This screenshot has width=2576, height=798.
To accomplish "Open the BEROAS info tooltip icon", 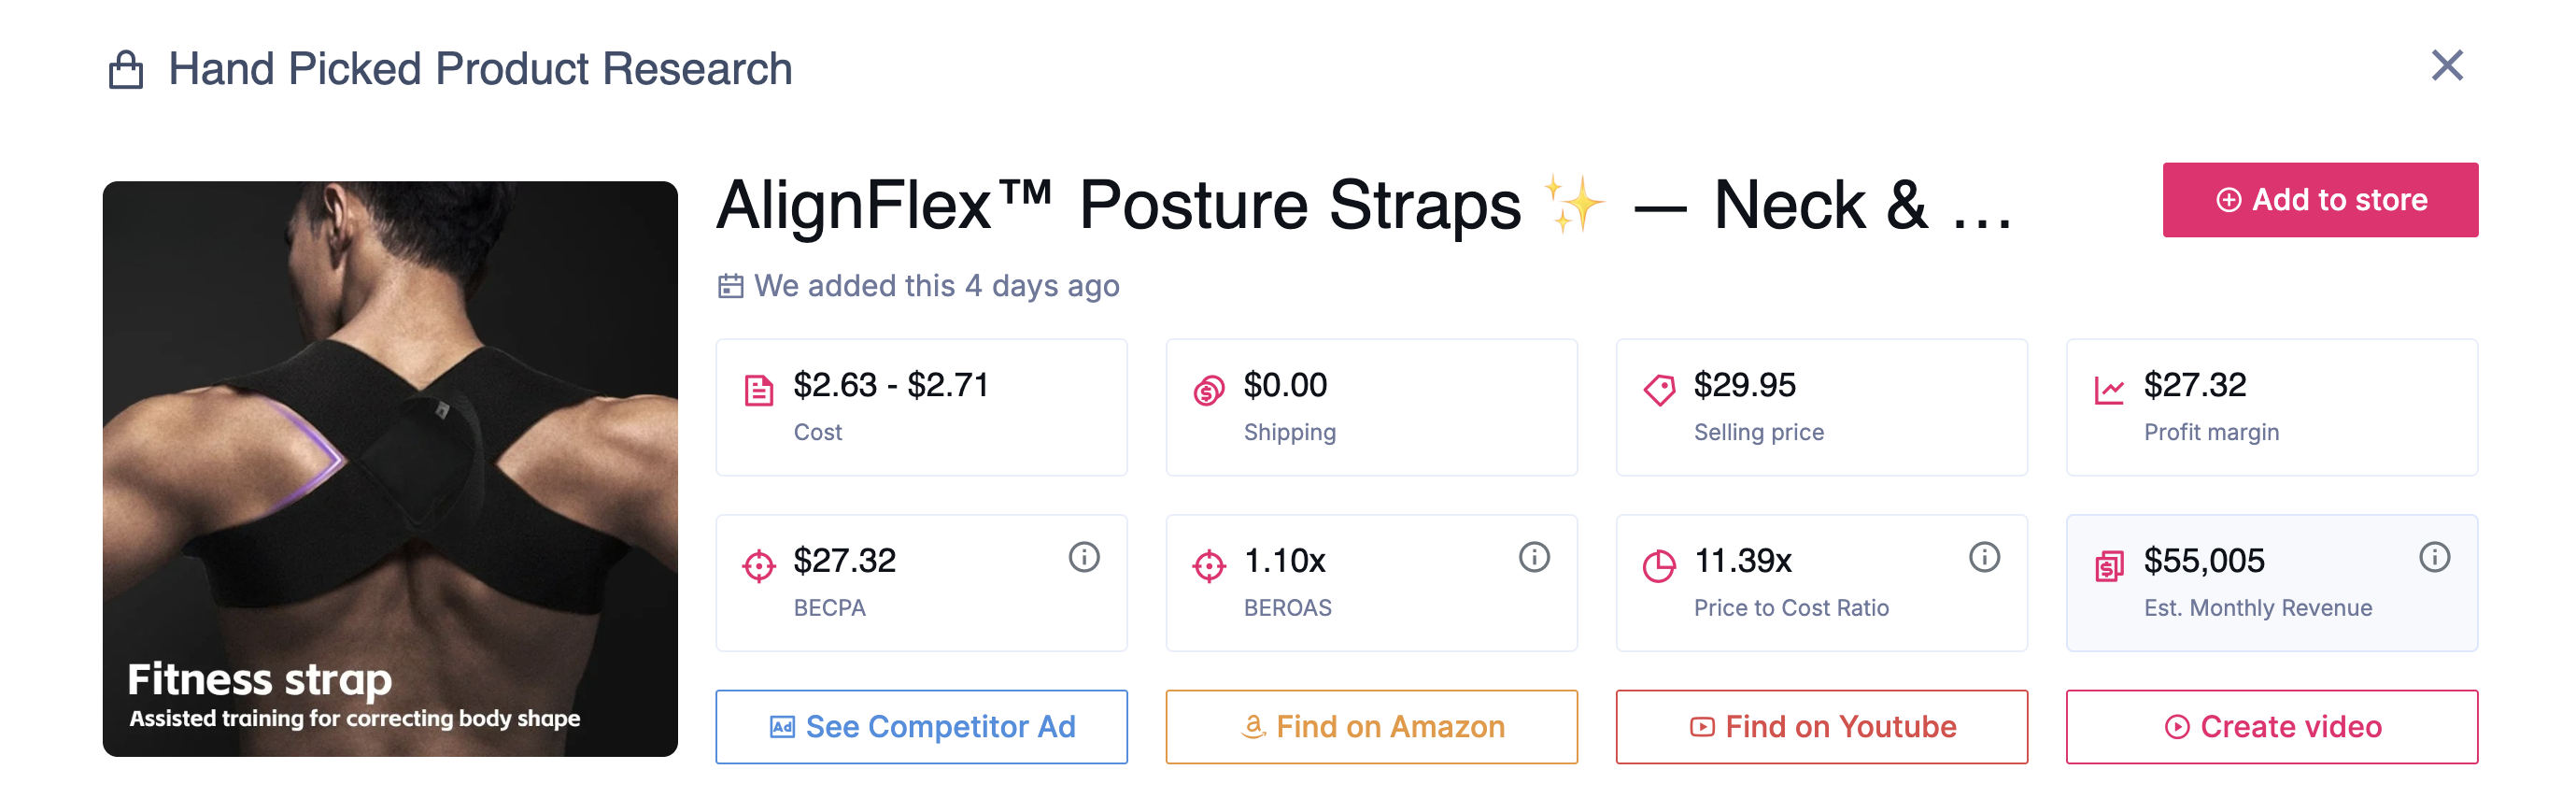I will (x=1535, y=558).
